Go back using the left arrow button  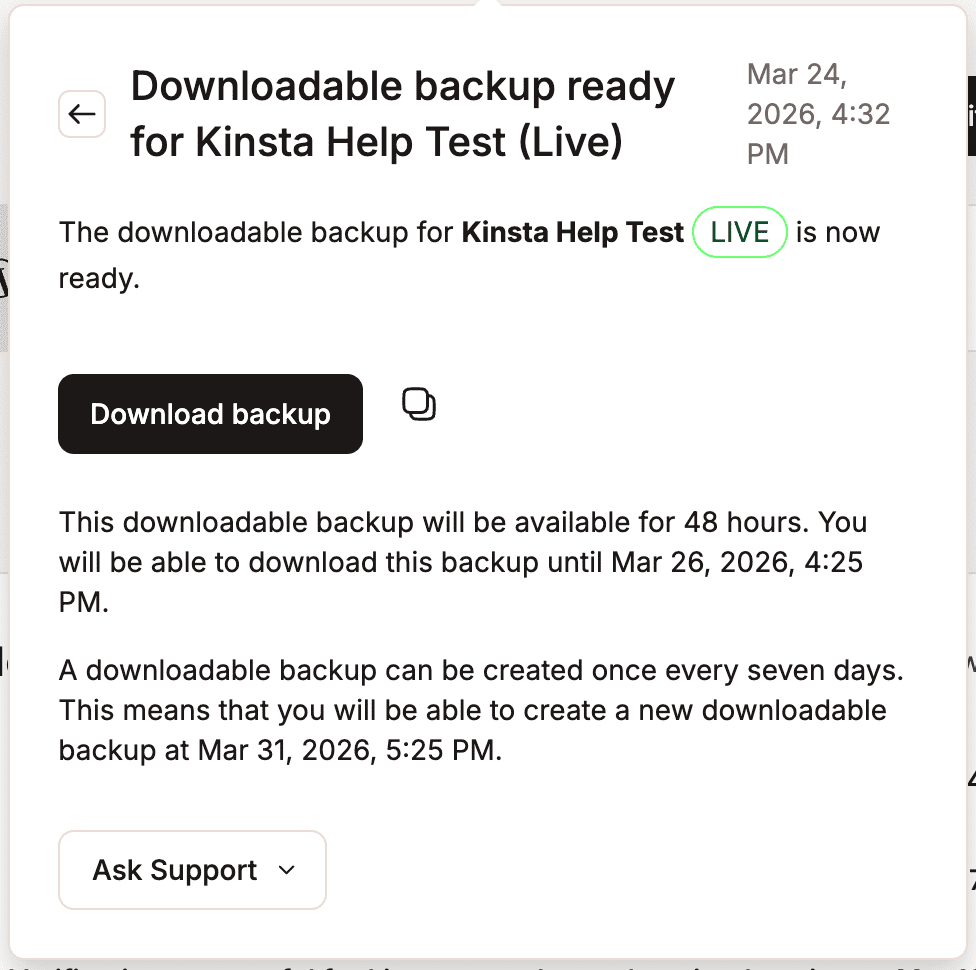click(x=82, y=115)
